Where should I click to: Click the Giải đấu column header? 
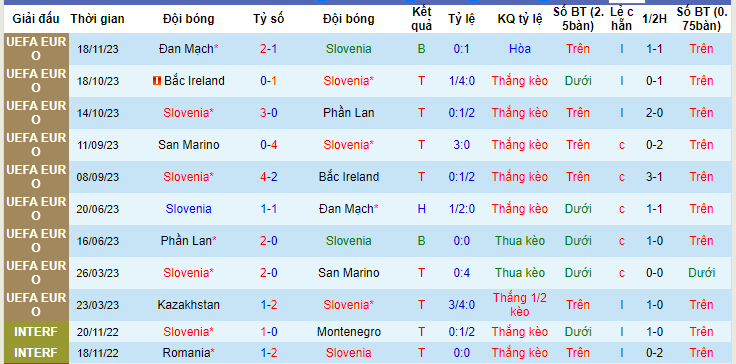point(36,19)
